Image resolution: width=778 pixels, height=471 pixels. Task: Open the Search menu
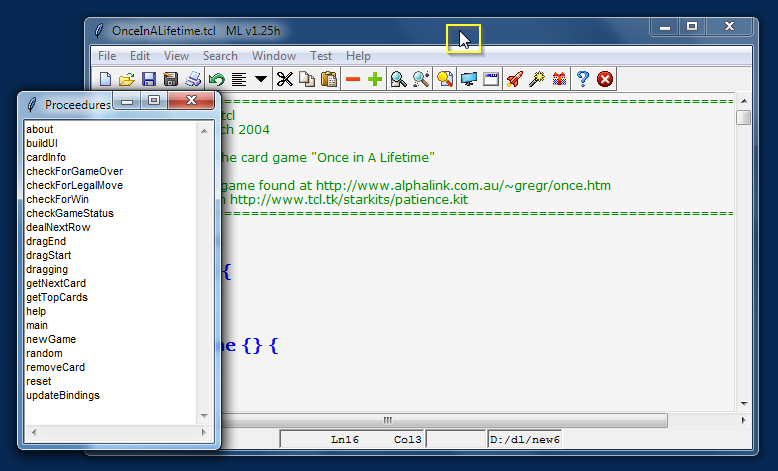(x=220, y=56)
